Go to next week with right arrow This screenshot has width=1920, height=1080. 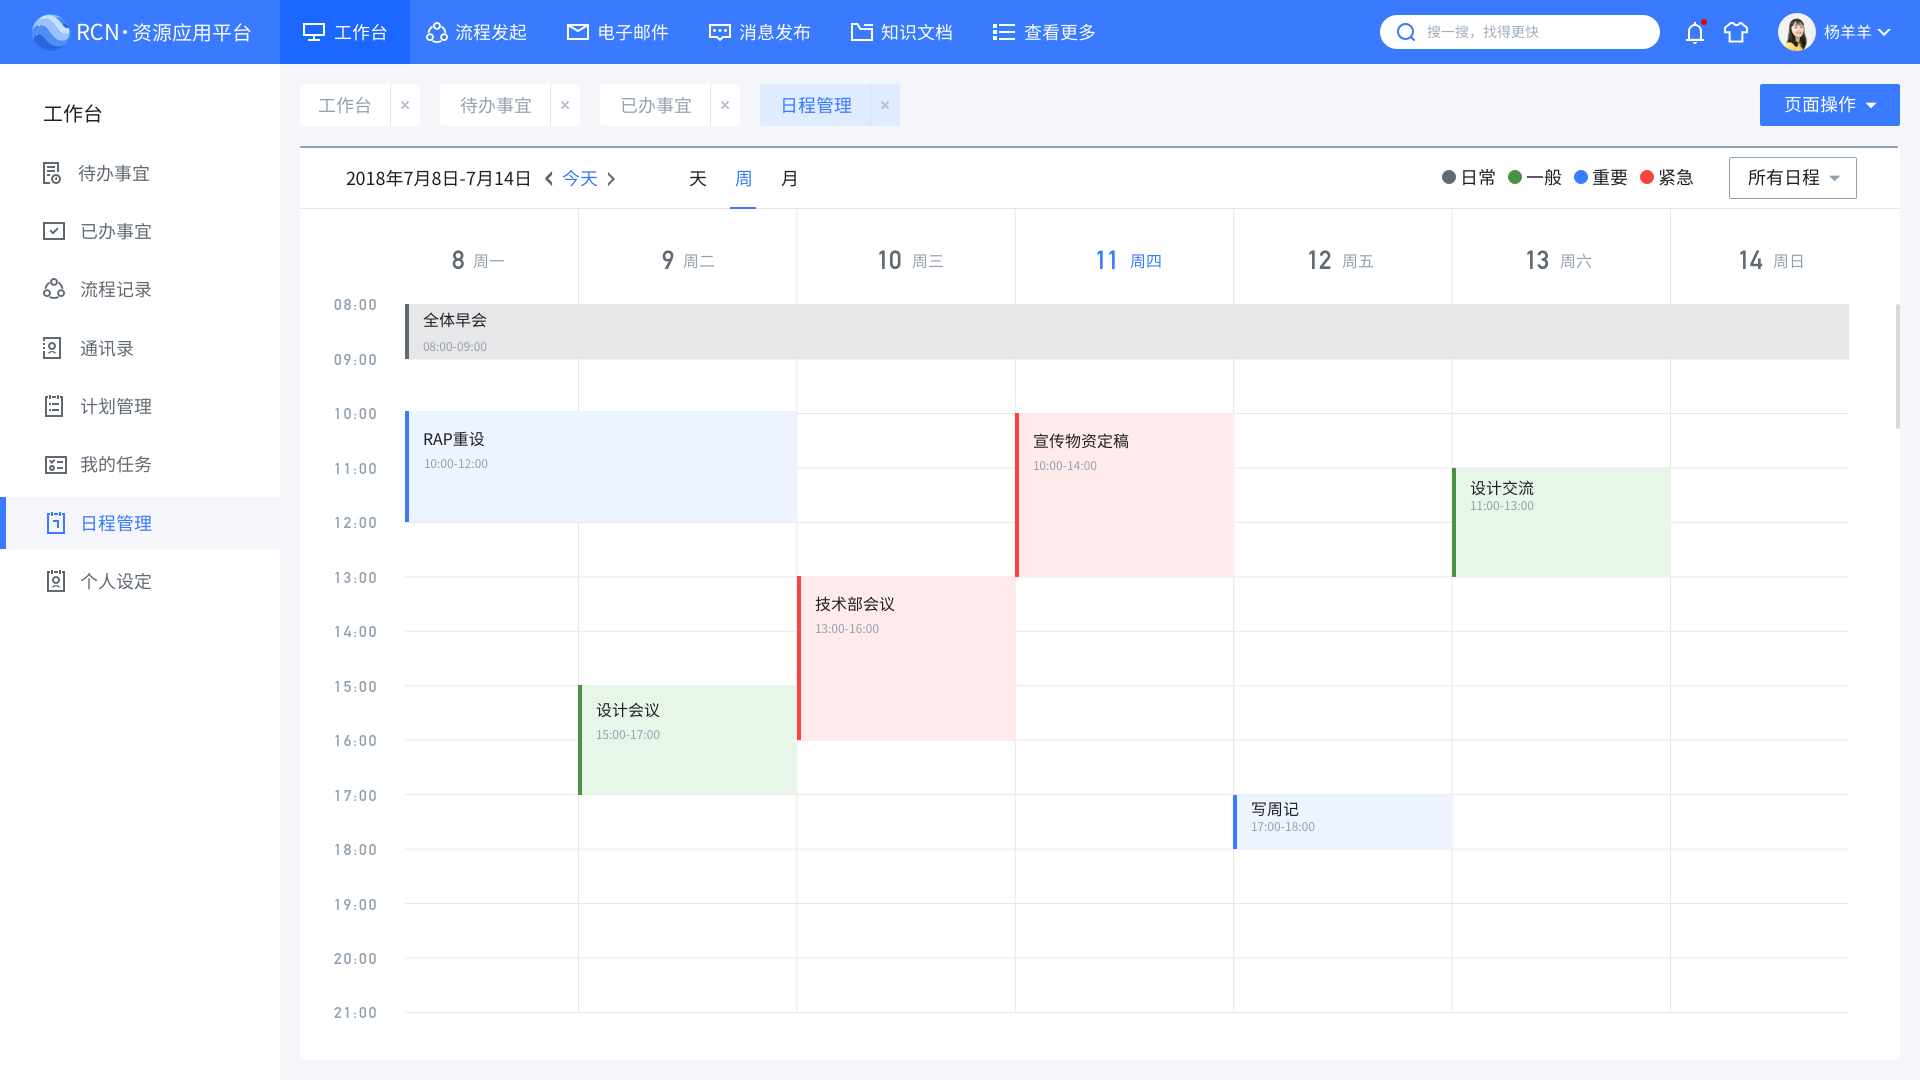point(612,178)
